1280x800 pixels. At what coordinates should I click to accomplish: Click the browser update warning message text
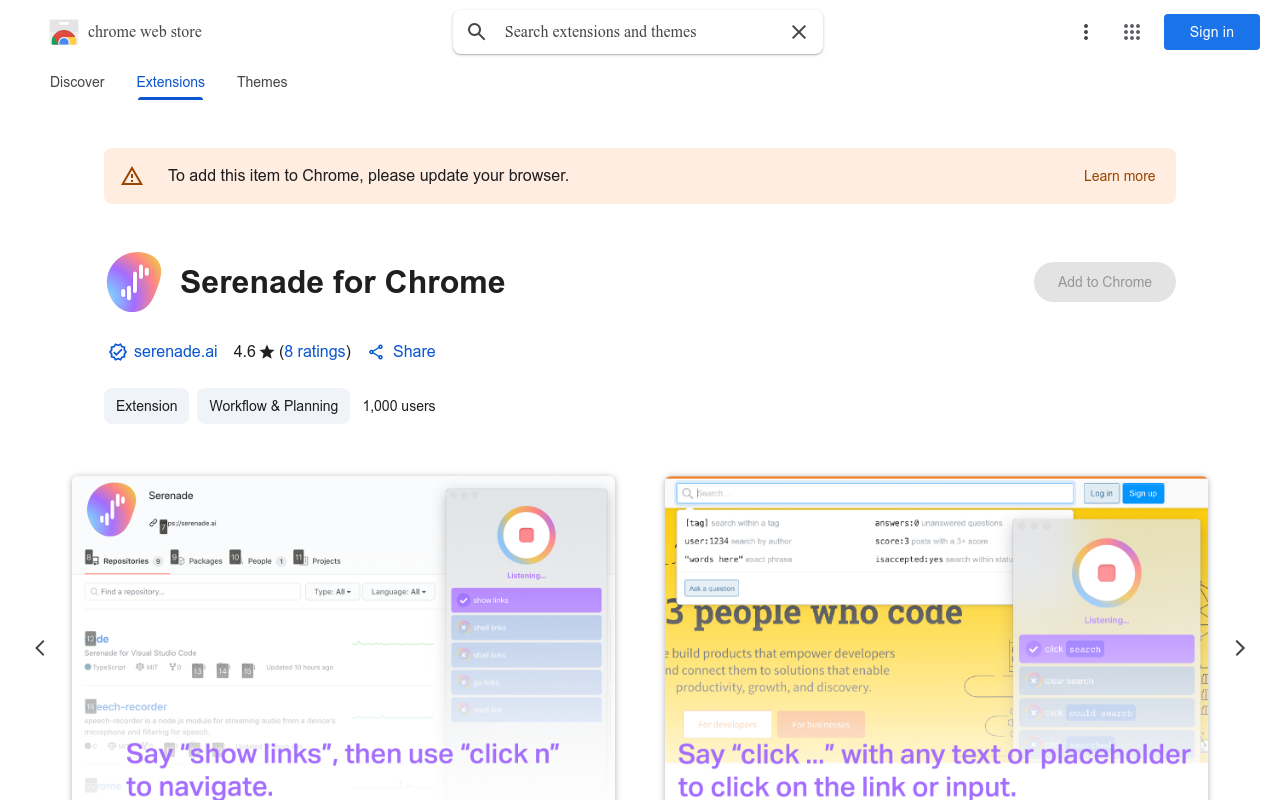point(368,176)
